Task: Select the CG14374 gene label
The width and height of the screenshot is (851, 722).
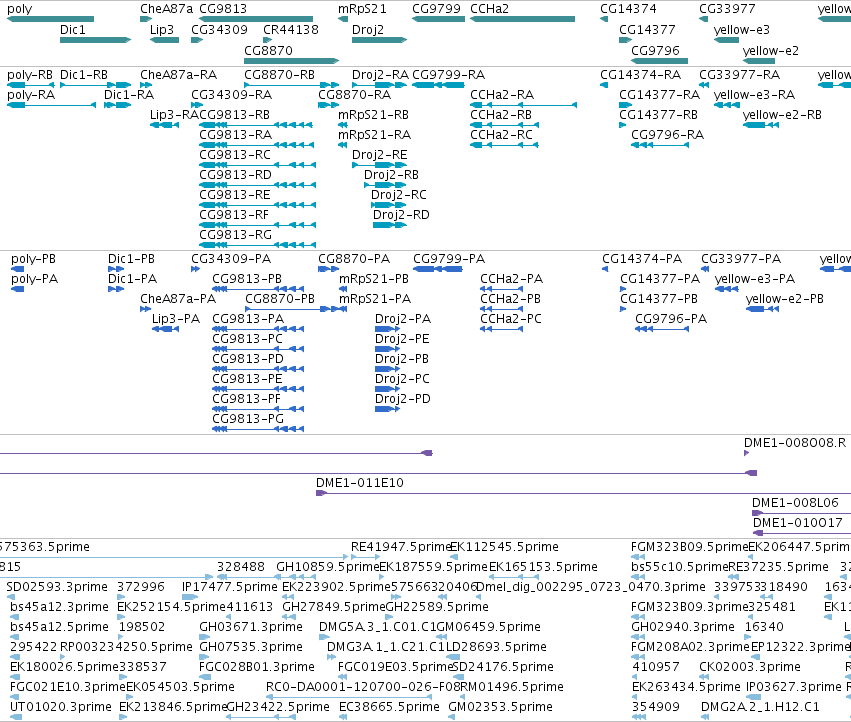Action: (628, 9)
